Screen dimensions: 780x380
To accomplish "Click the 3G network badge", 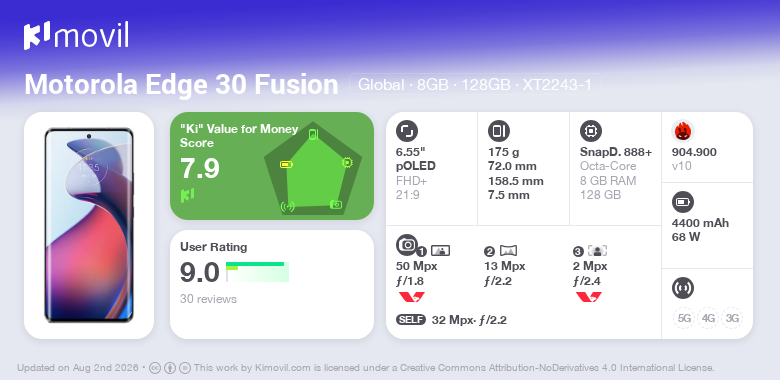I will pos(732,318).
